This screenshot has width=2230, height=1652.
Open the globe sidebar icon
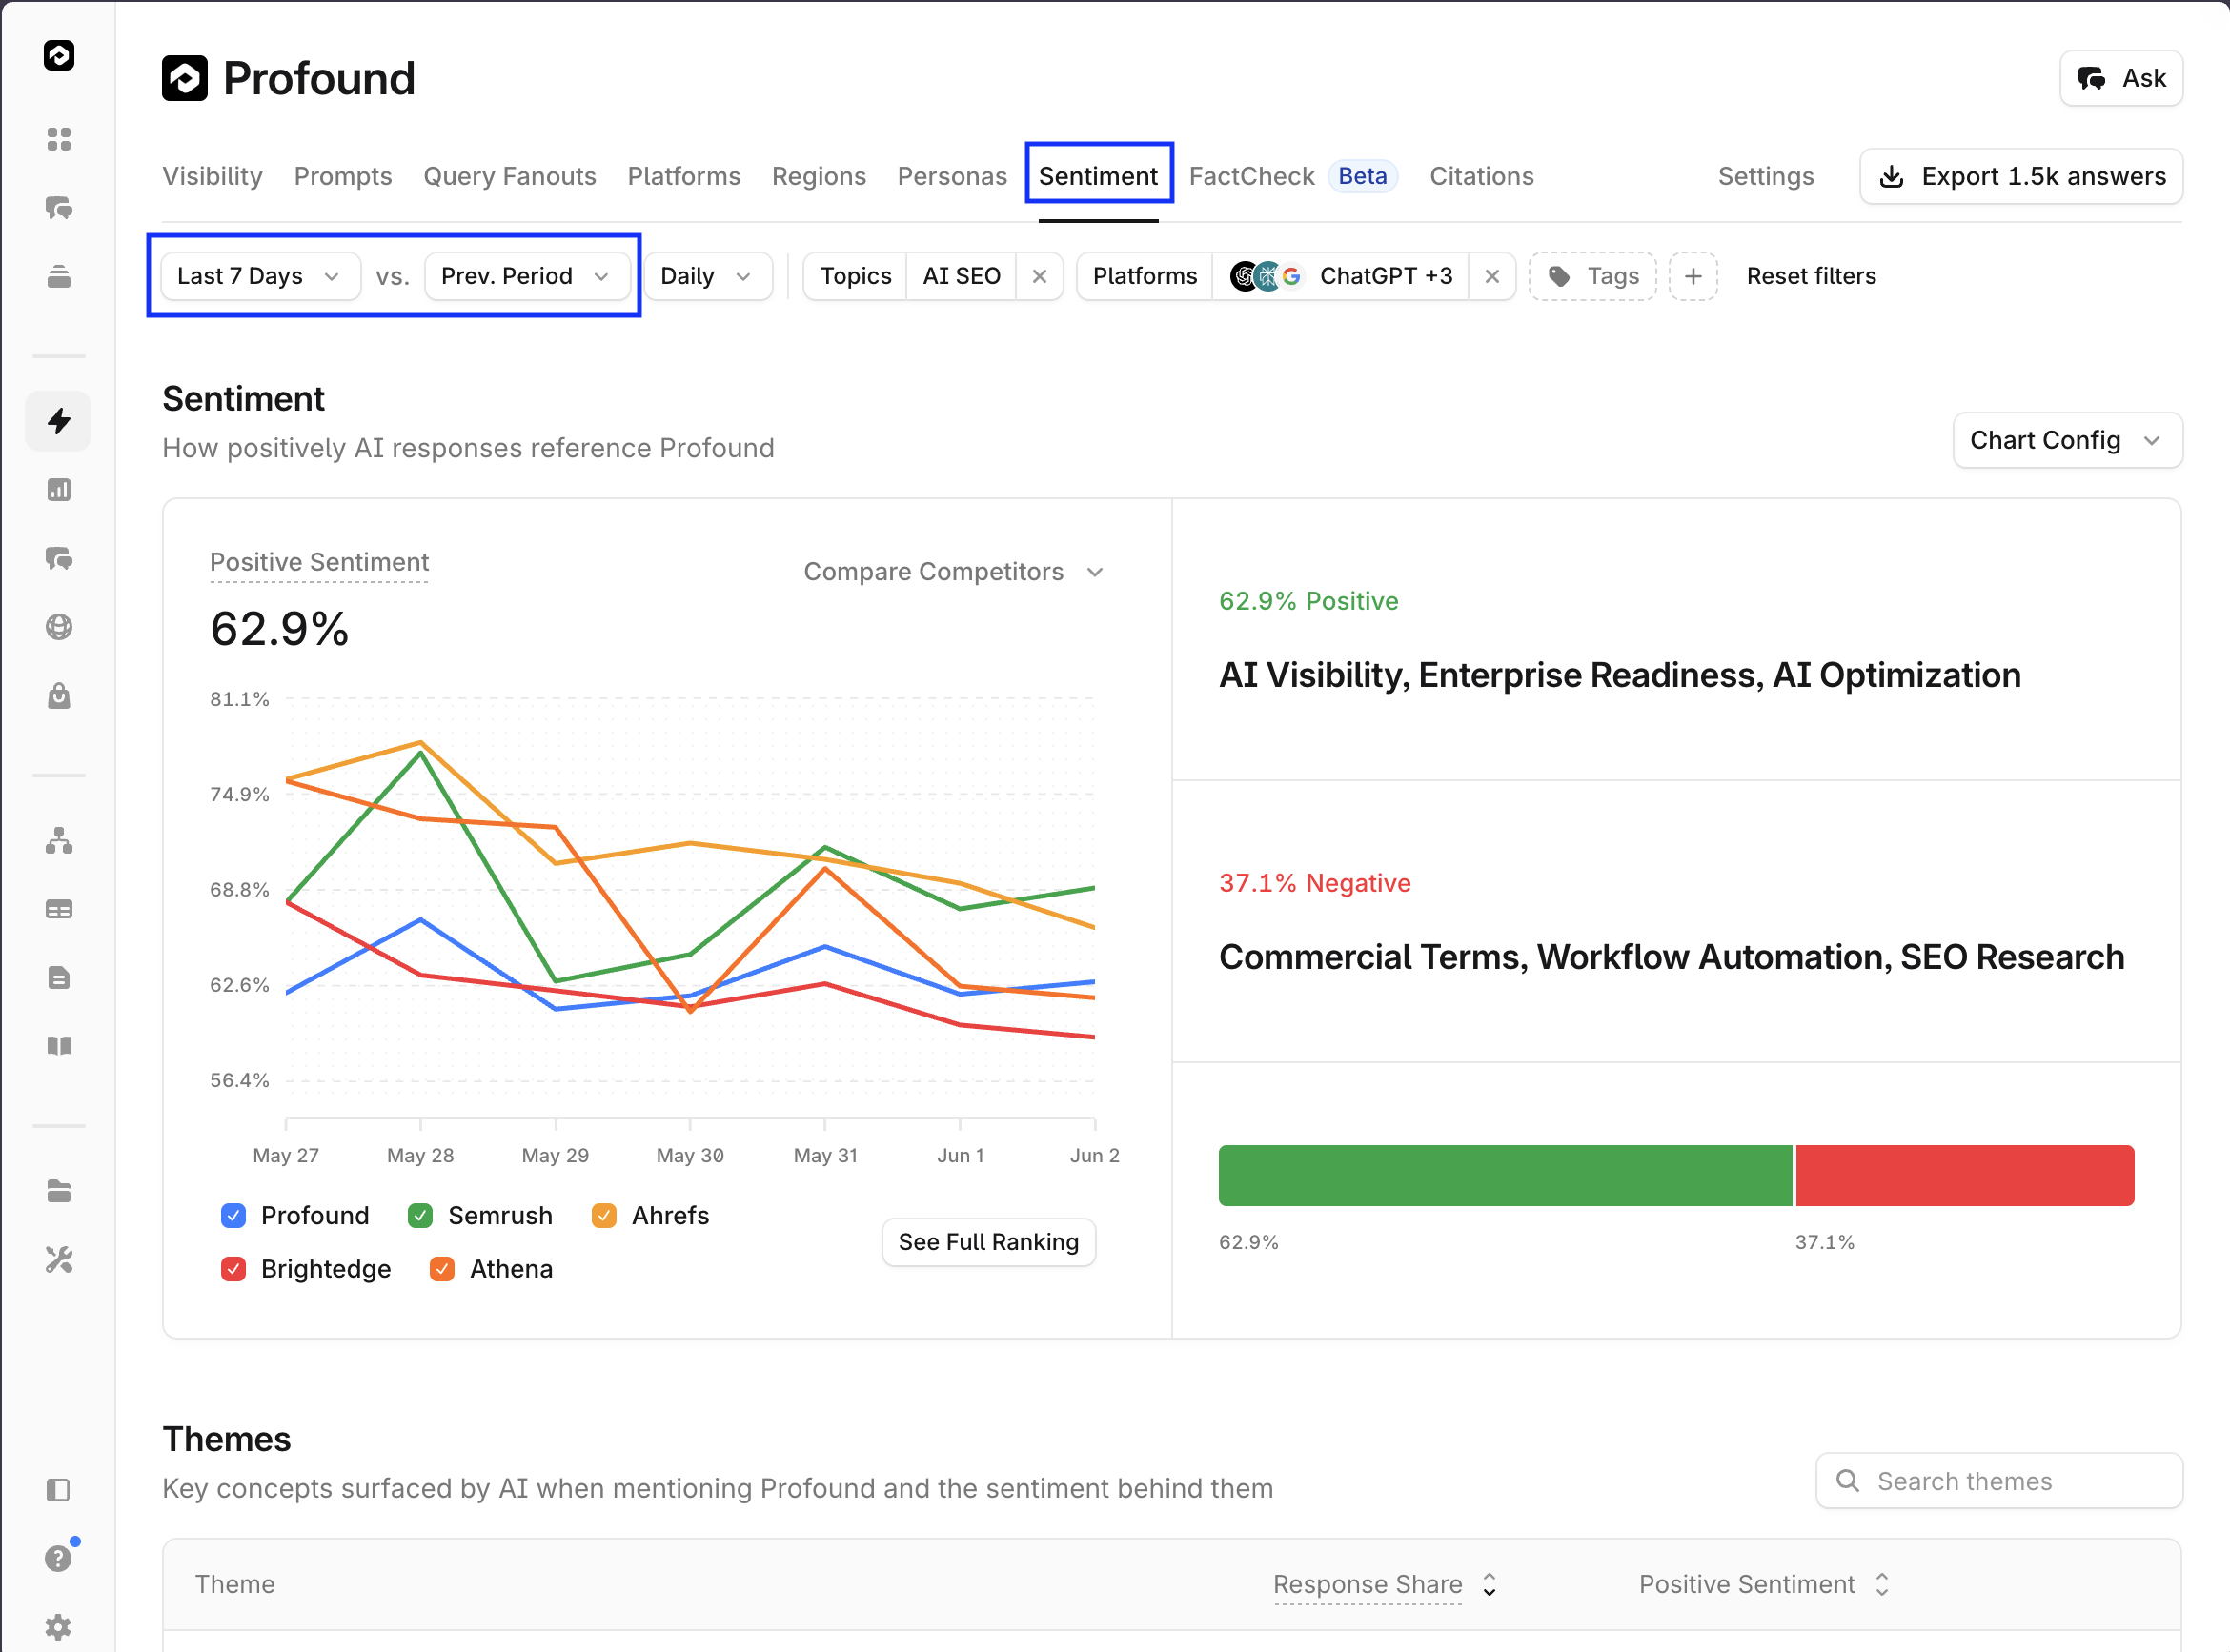pos(59,627)
